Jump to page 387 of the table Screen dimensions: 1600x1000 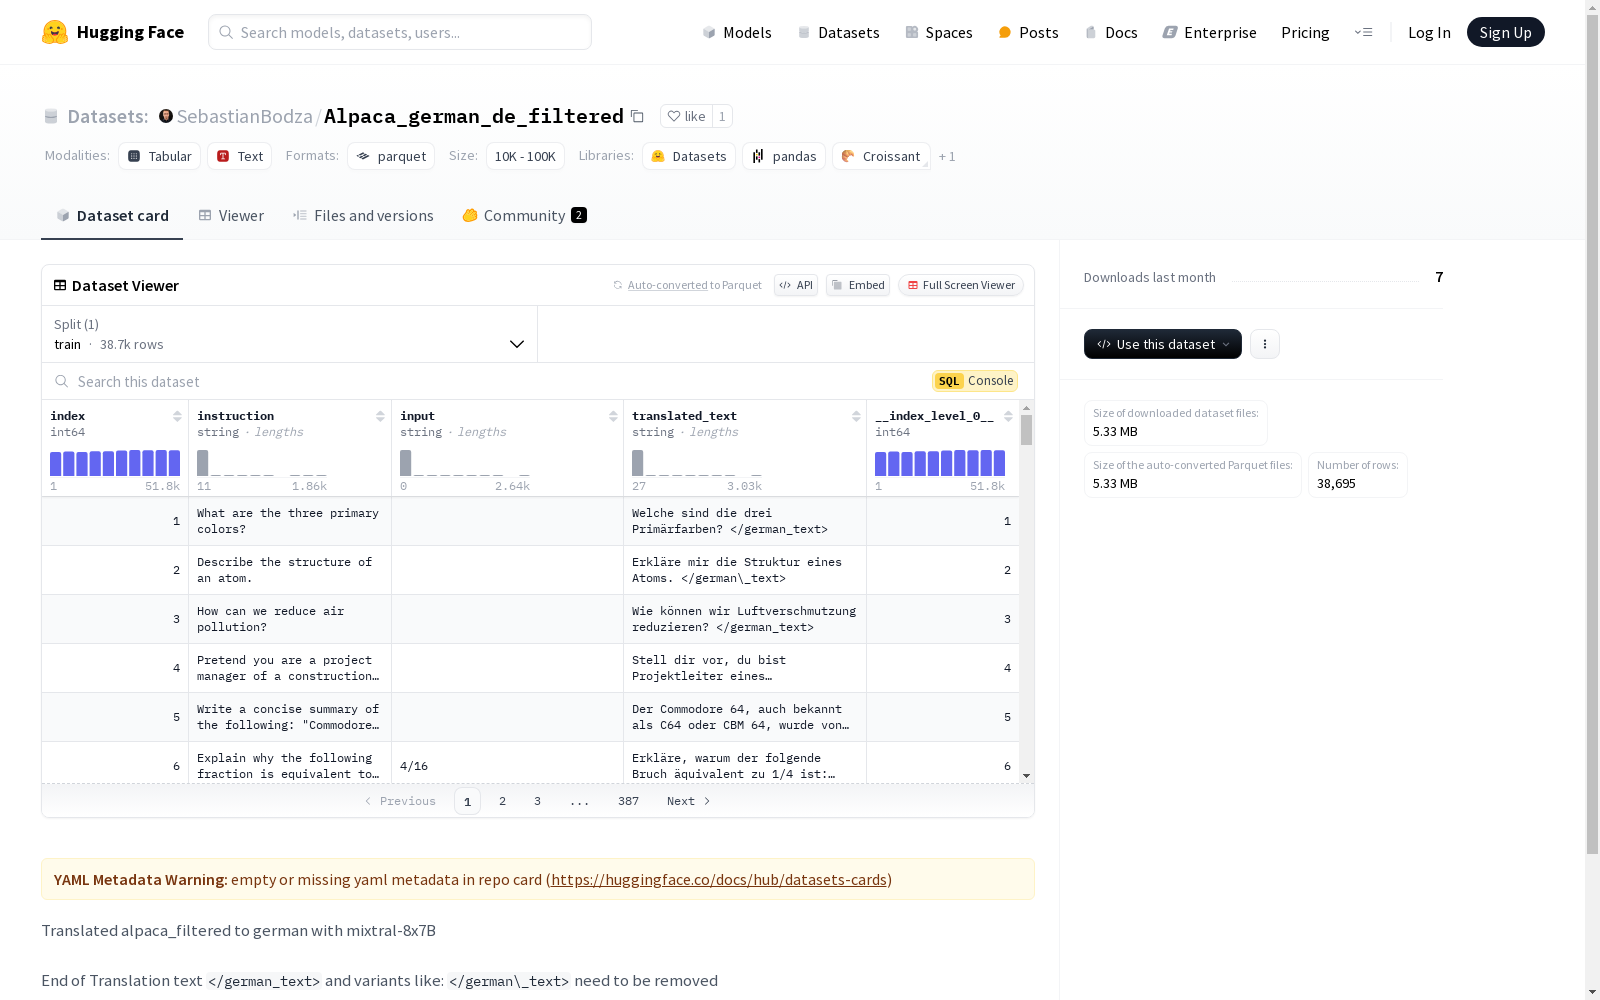pos(628,801)
